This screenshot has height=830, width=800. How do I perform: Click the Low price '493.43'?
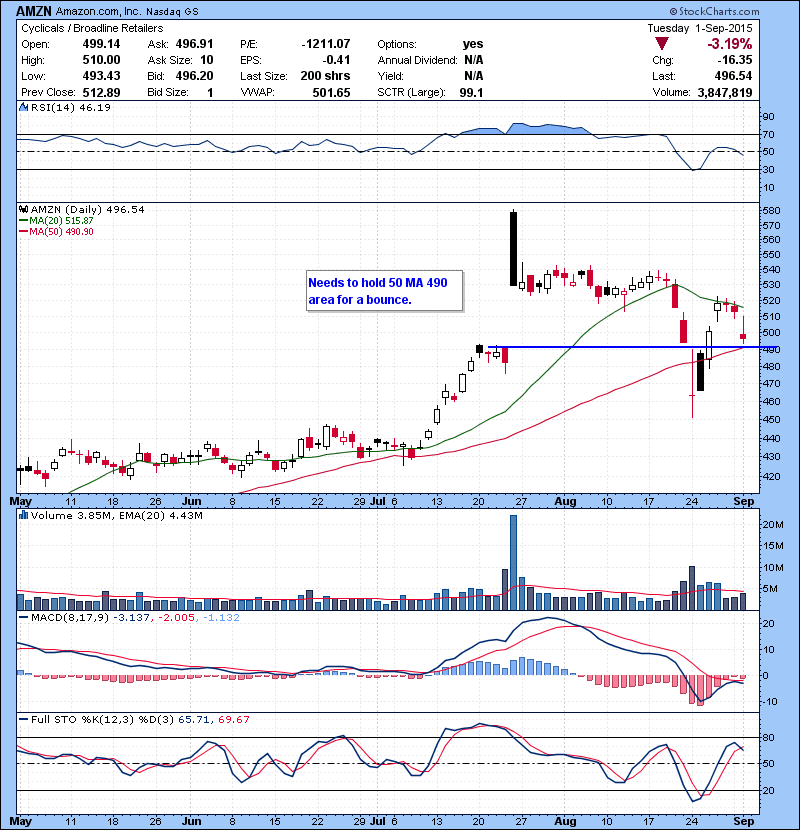101,76
